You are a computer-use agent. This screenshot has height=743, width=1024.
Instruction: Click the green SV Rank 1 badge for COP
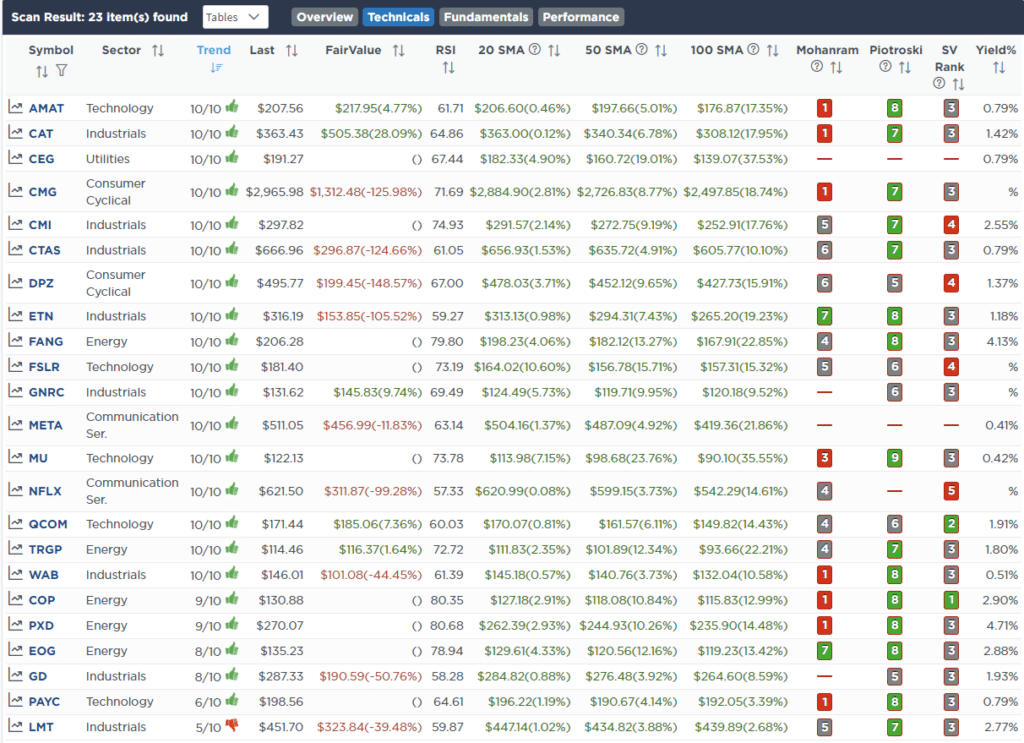[x=951, y=600]
